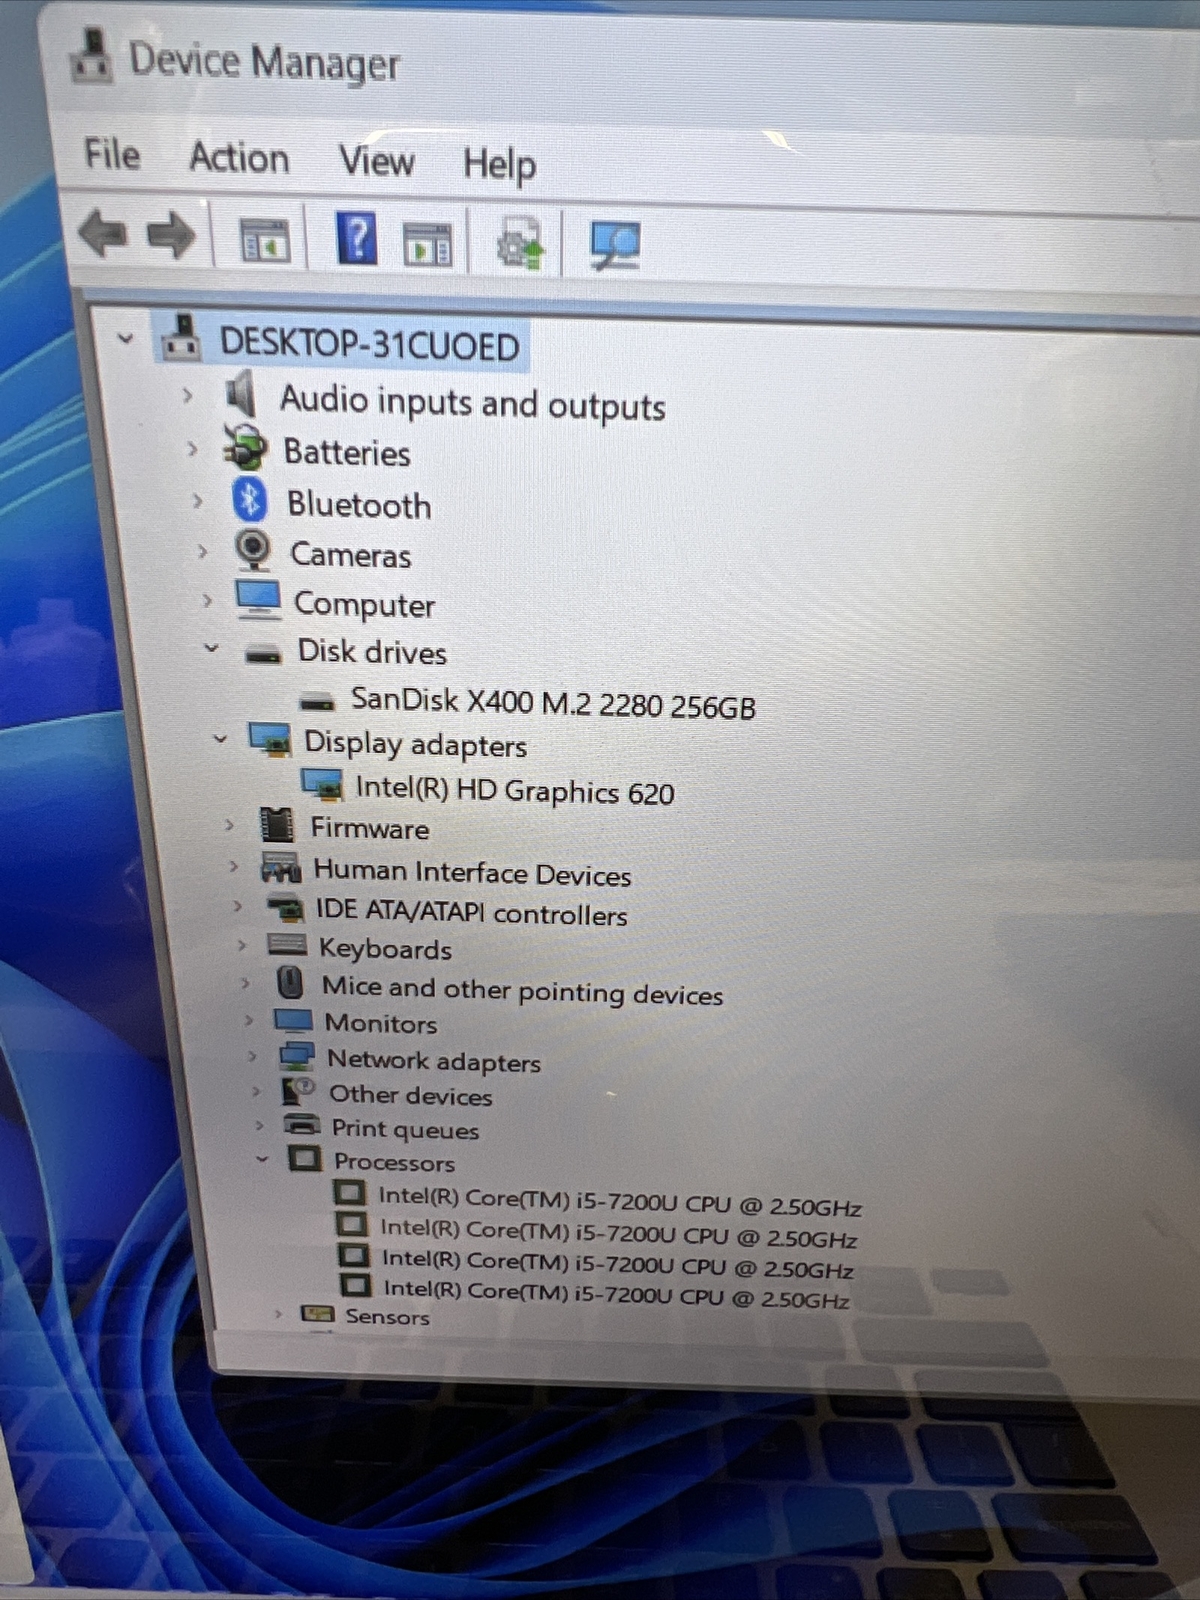The width and height of the screenshot is (1200, 1600).
Task: Select the Audio inputs and outputs label
Action: point(473,403)
